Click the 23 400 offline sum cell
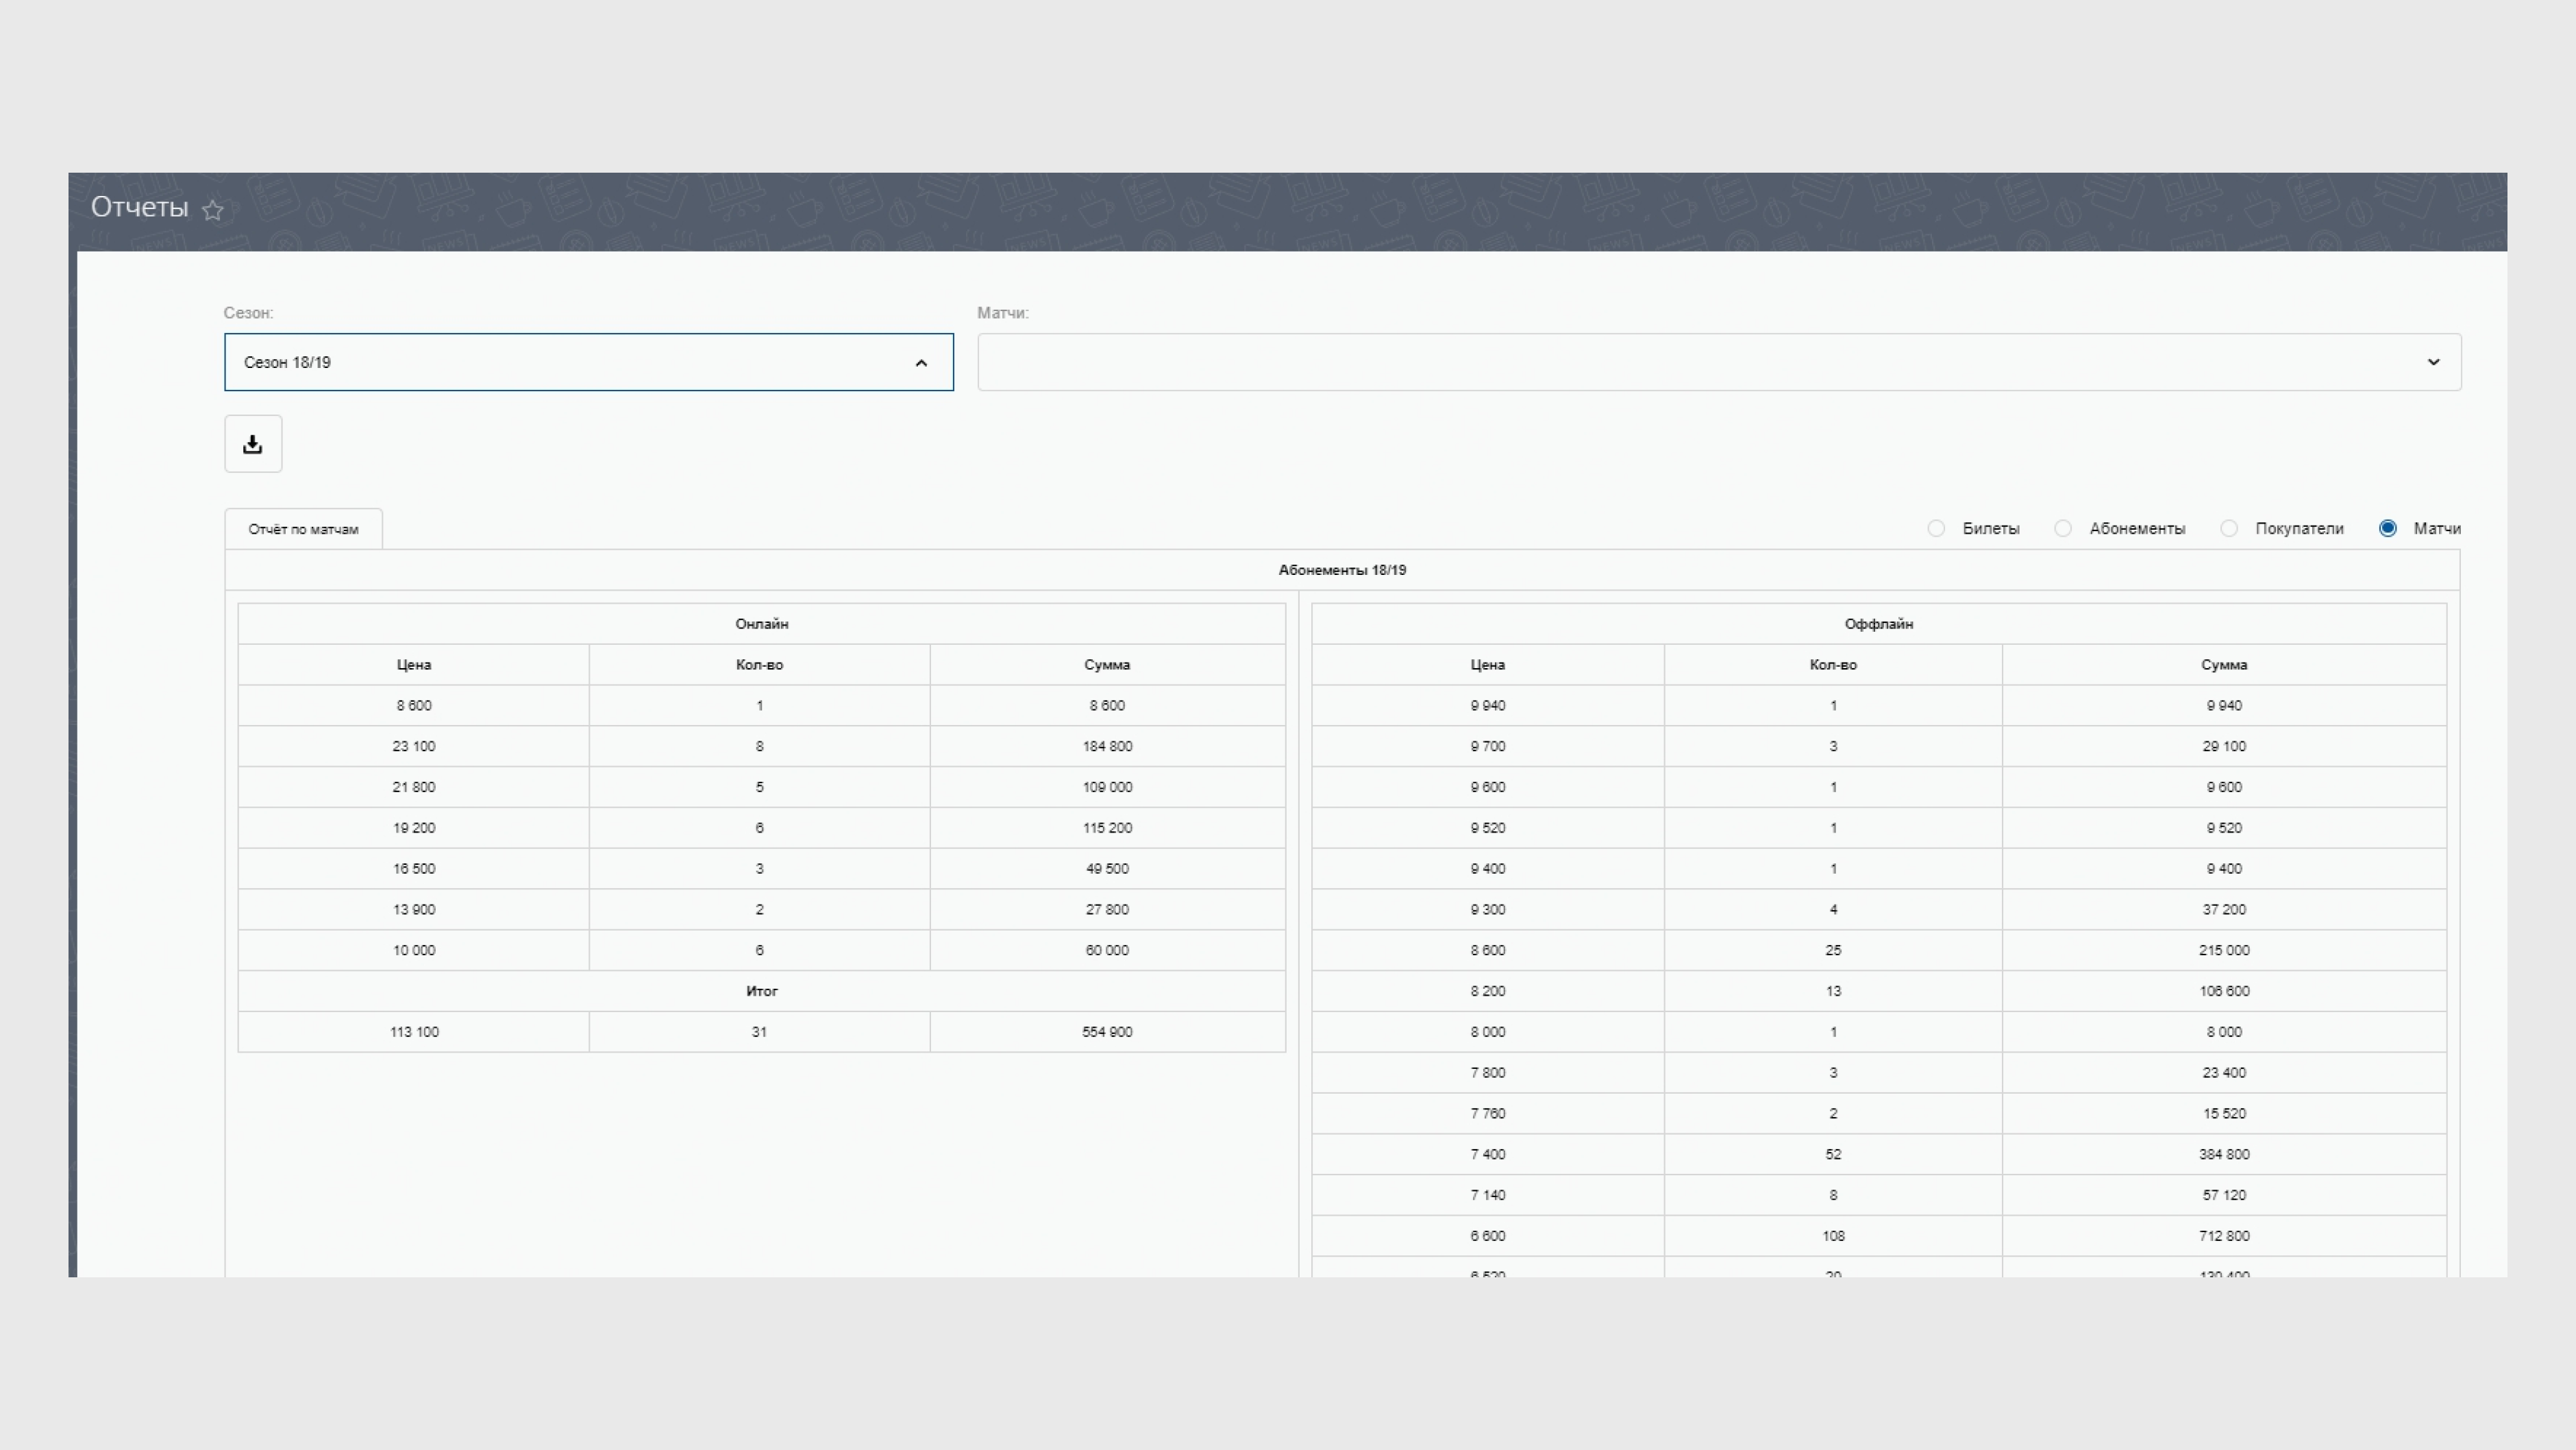 click(2224, 1073)
